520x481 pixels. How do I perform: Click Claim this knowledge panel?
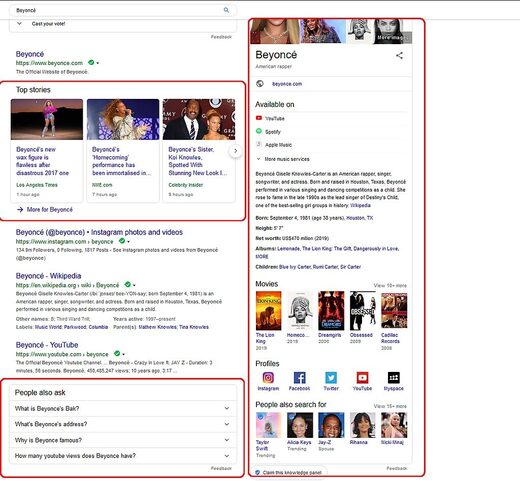(292, 472)
